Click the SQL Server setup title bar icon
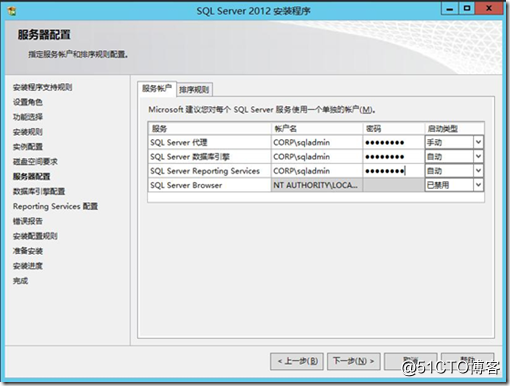Viewport: 510px width, 386px height. (x=12, y=11)
